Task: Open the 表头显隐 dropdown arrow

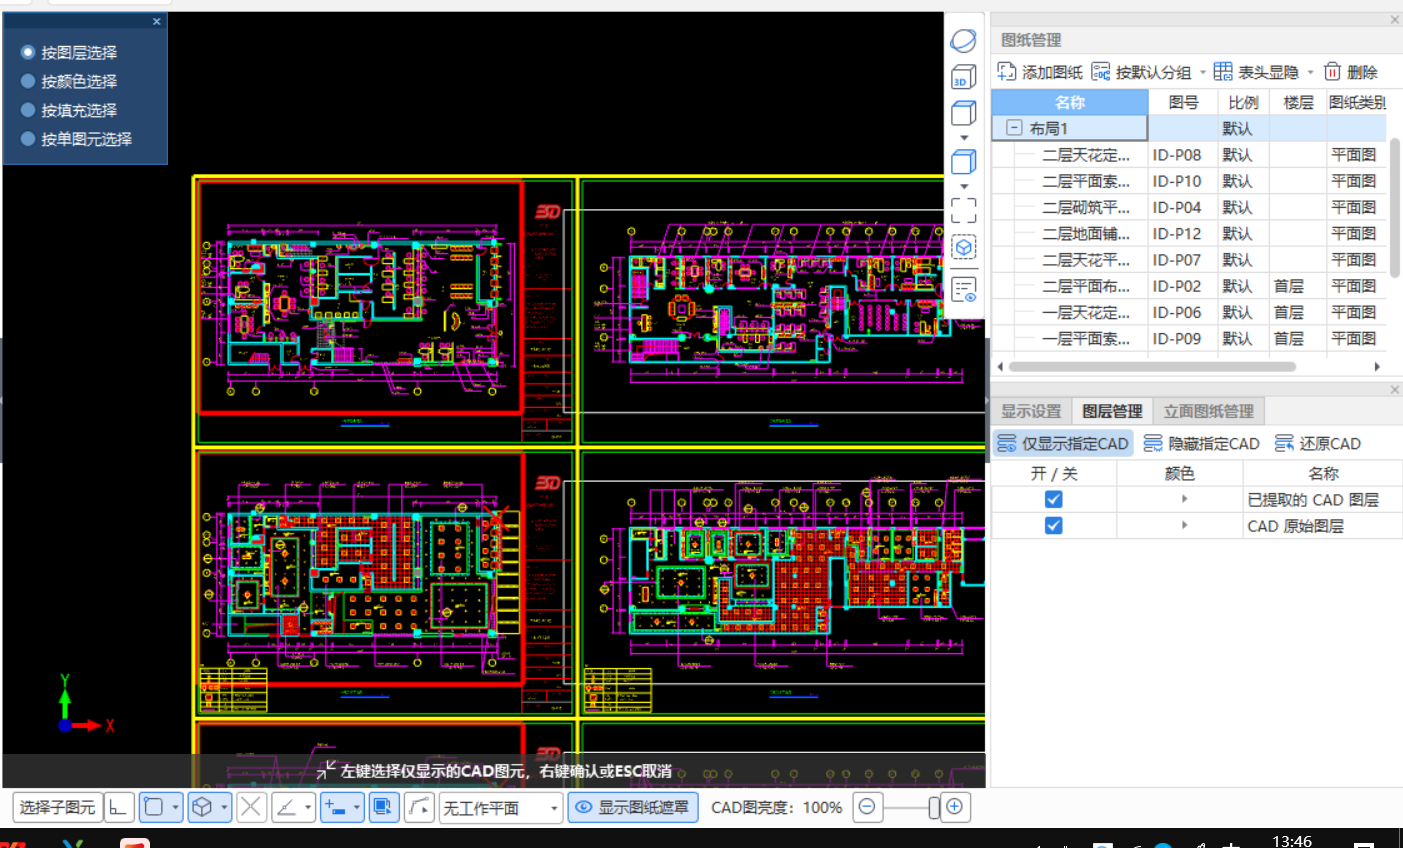Action: pos(1310,72)
